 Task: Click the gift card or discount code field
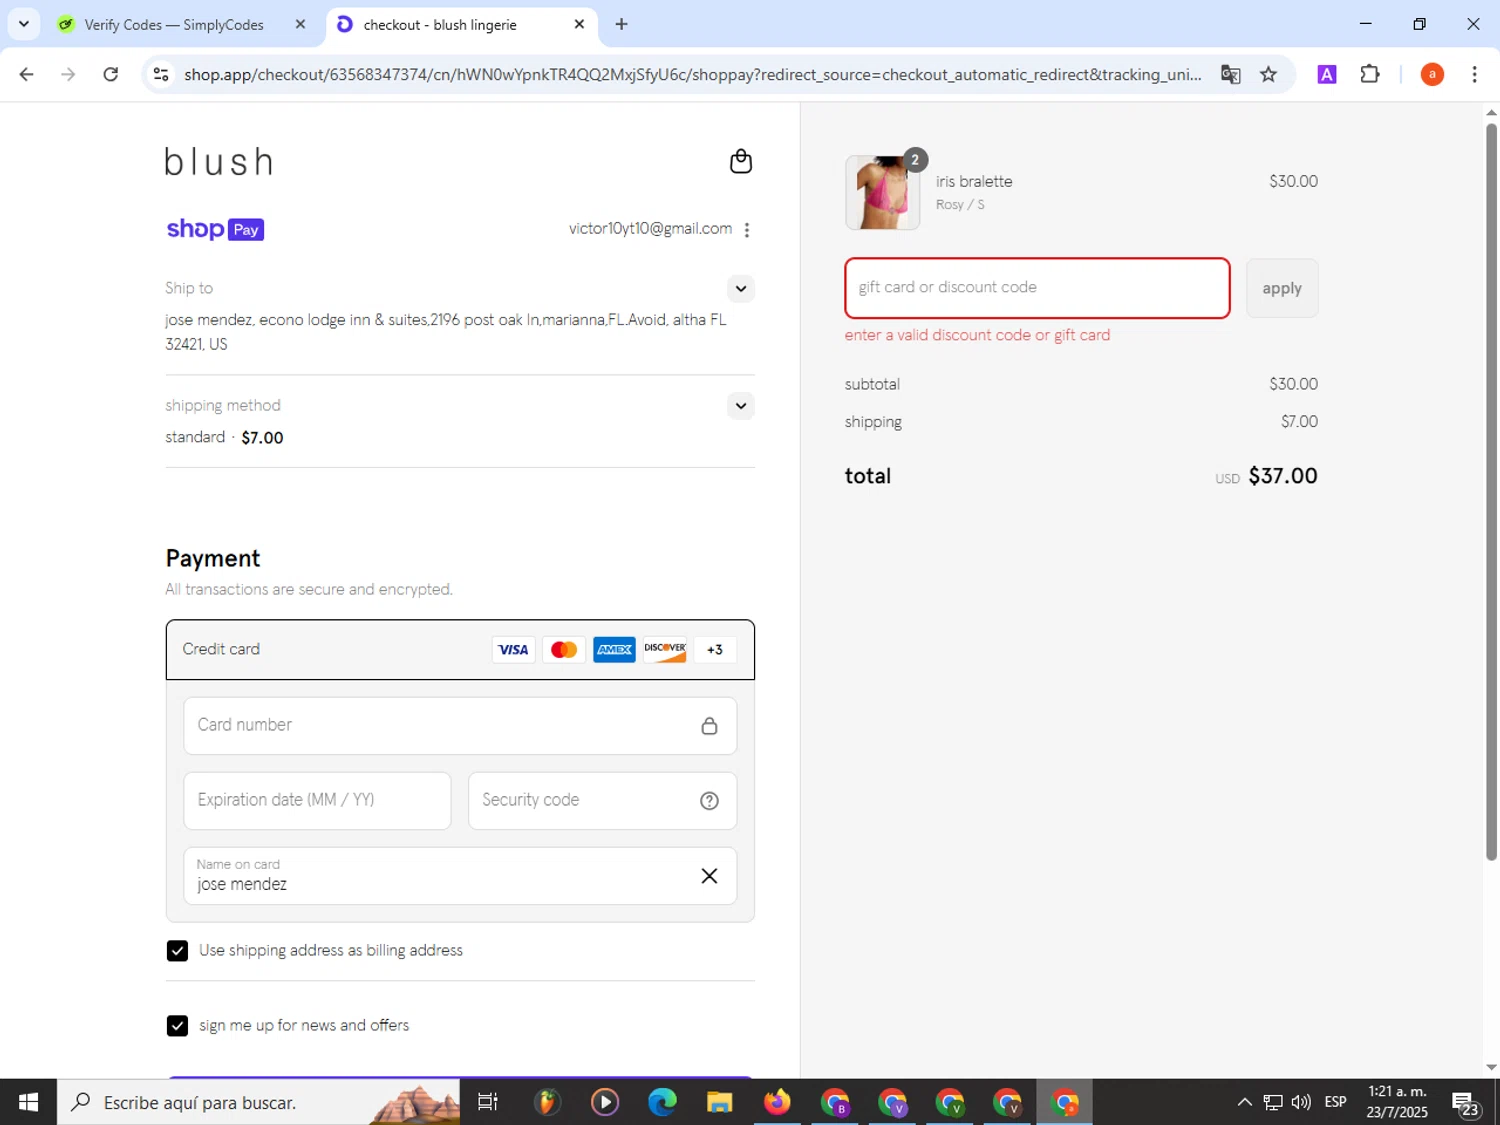1037,288
